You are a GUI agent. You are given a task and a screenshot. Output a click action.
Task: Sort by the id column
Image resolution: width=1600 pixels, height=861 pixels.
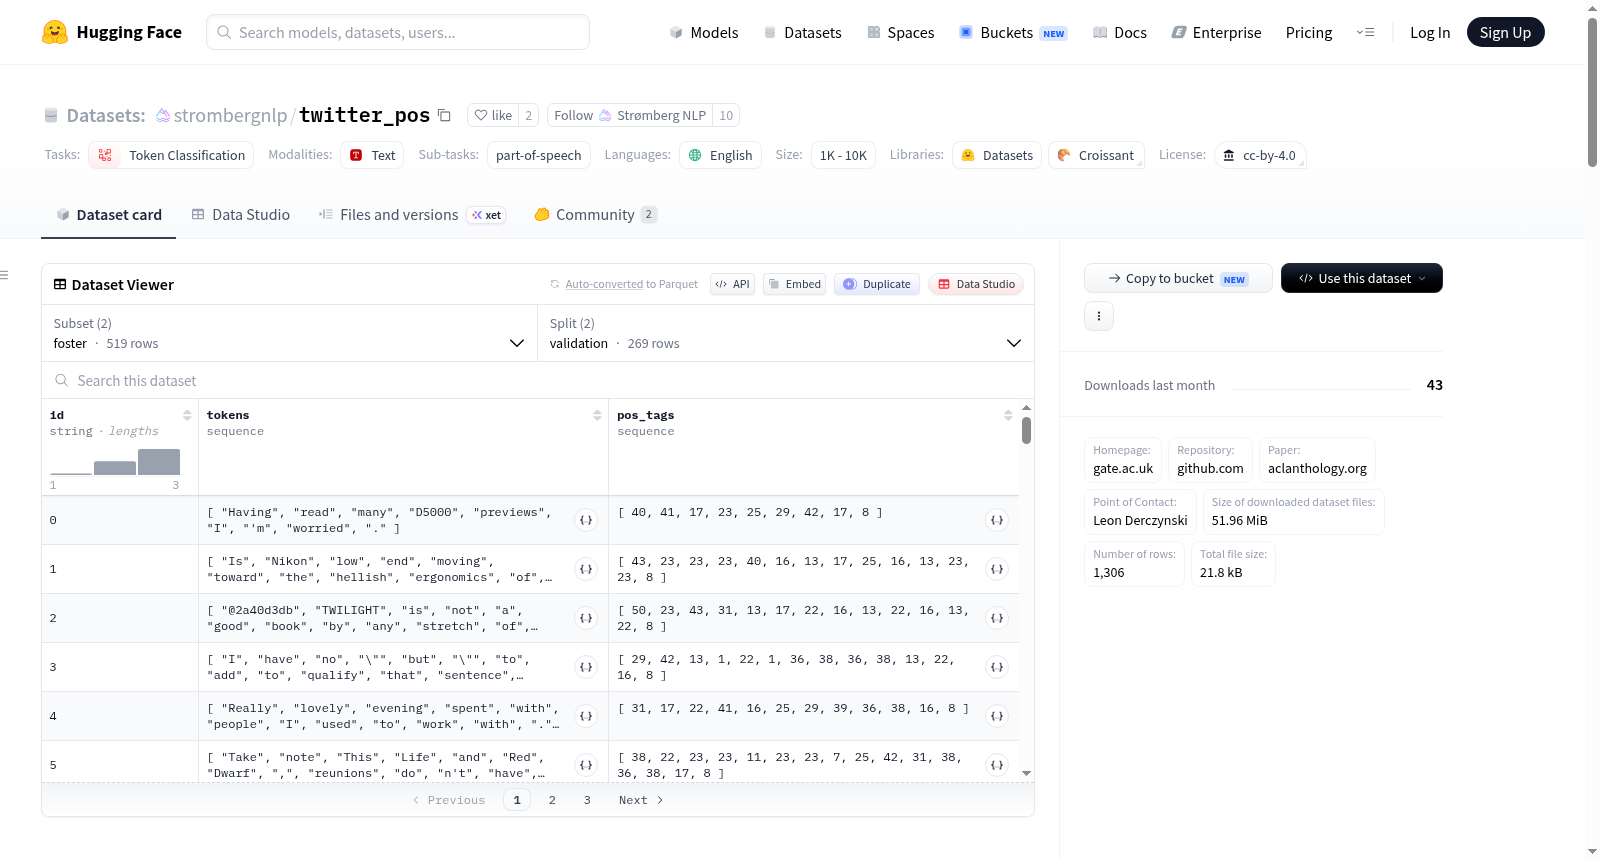[x=187, y=415]
